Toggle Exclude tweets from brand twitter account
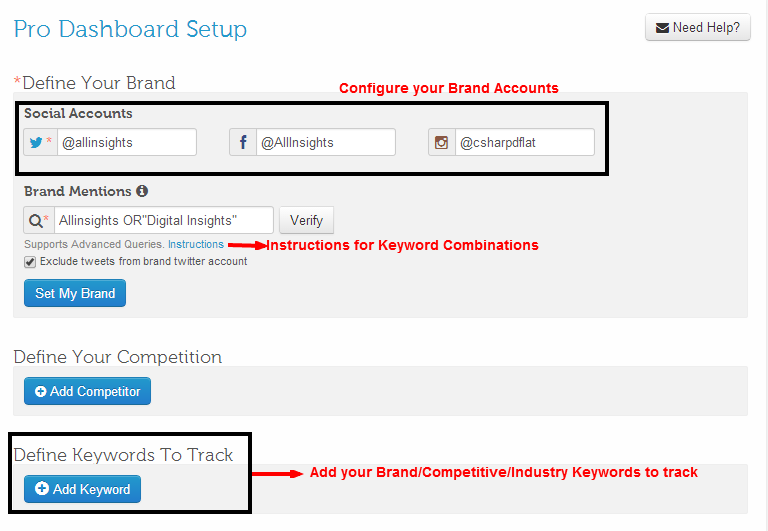Viewport: 768px width, 531px height. point(30,262)
